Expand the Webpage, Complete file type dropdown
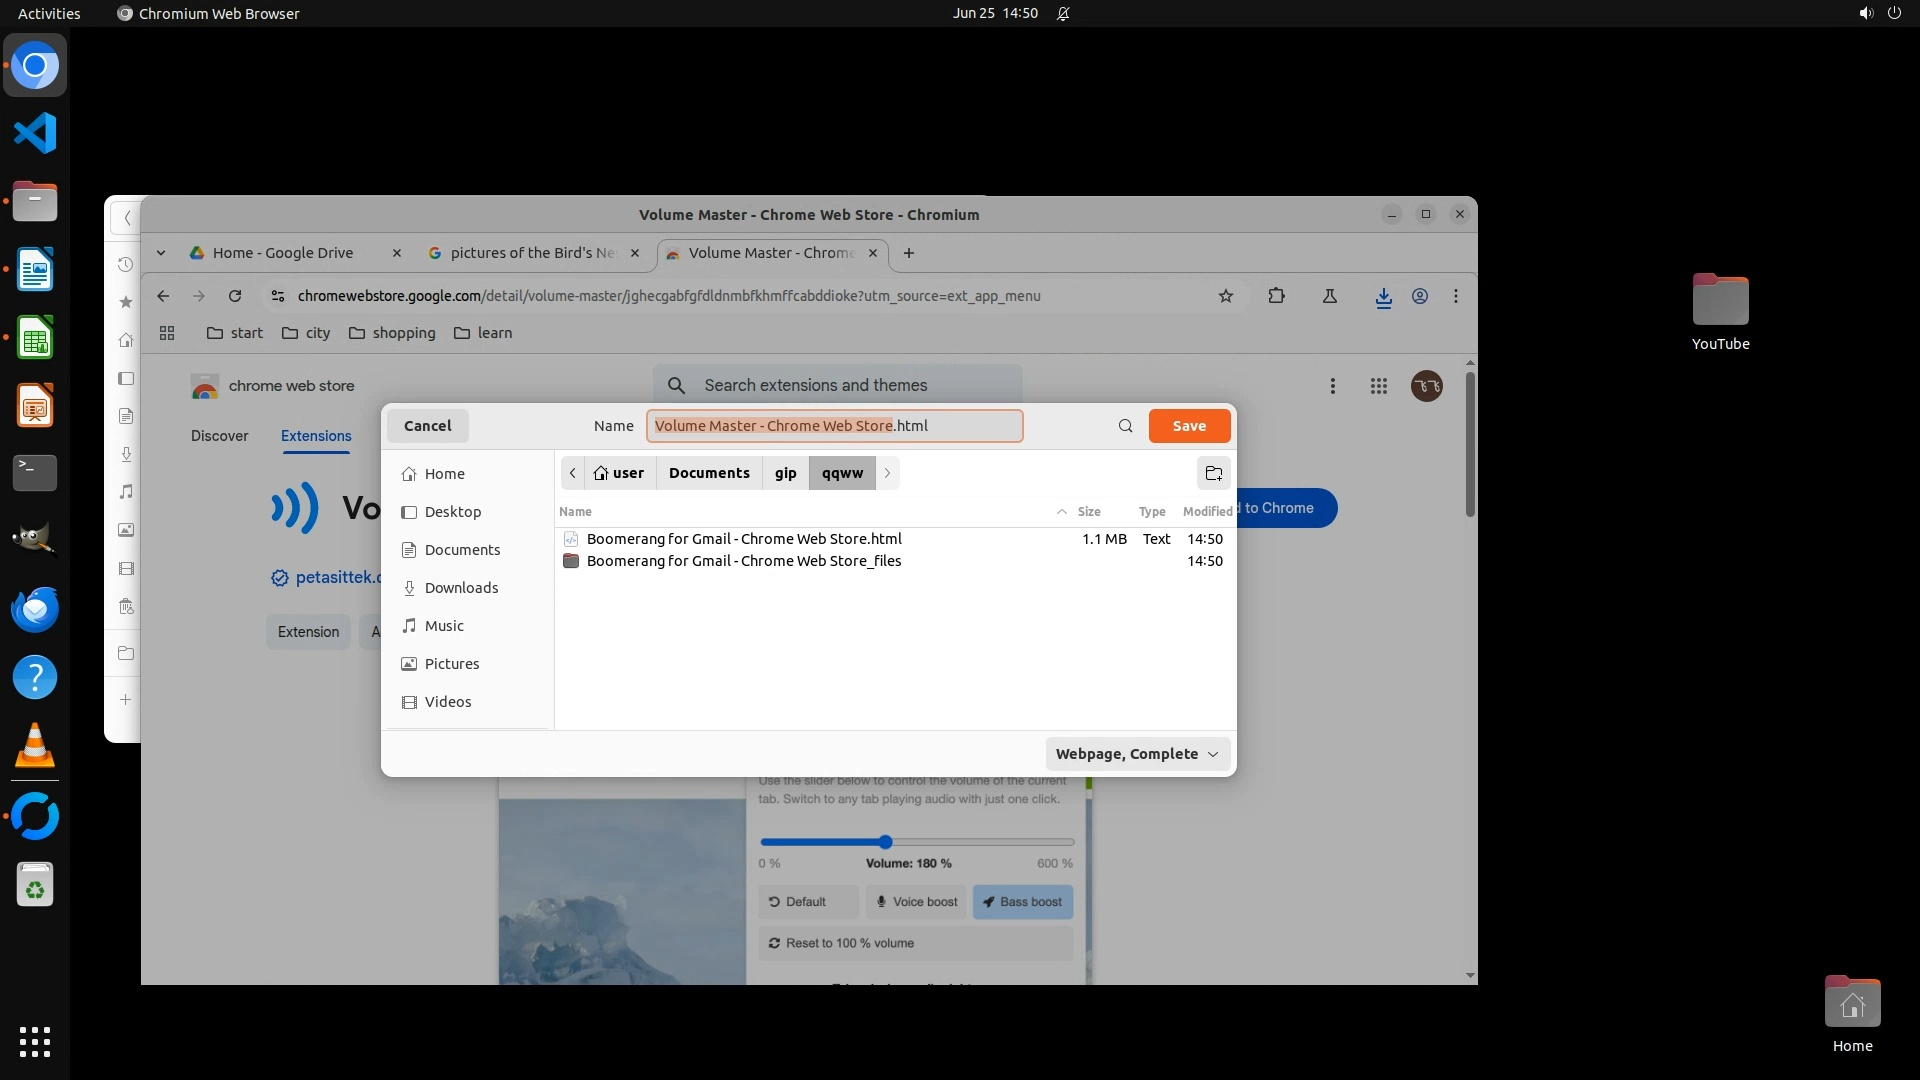 1137,754
